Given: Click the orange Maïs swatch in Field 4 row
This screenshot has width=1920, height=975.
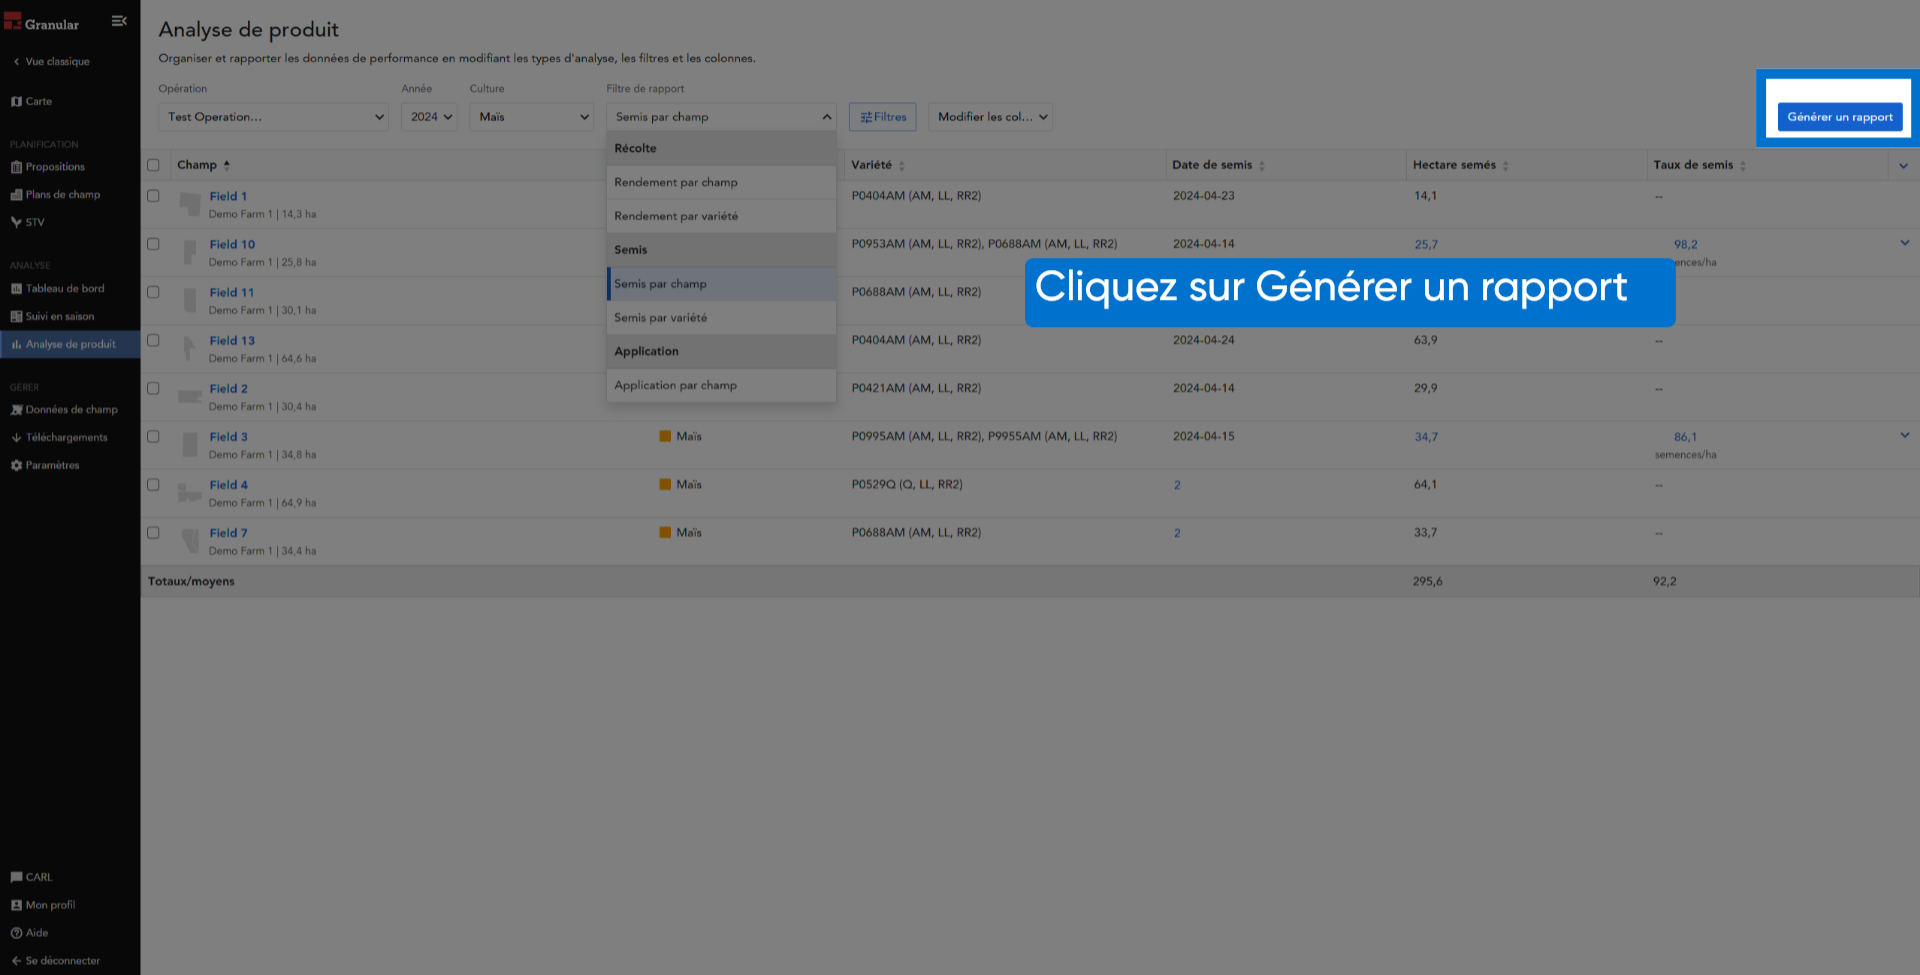Looking at the screenshot, I should 665,484.
